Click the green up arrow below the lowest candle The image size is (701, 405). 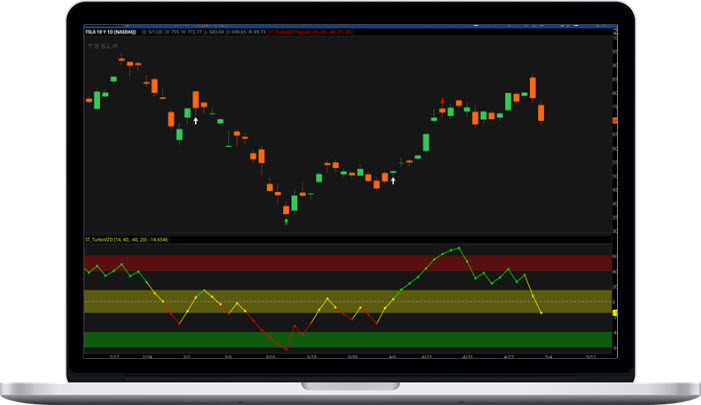pyautogui.click(x=287, y=221)
